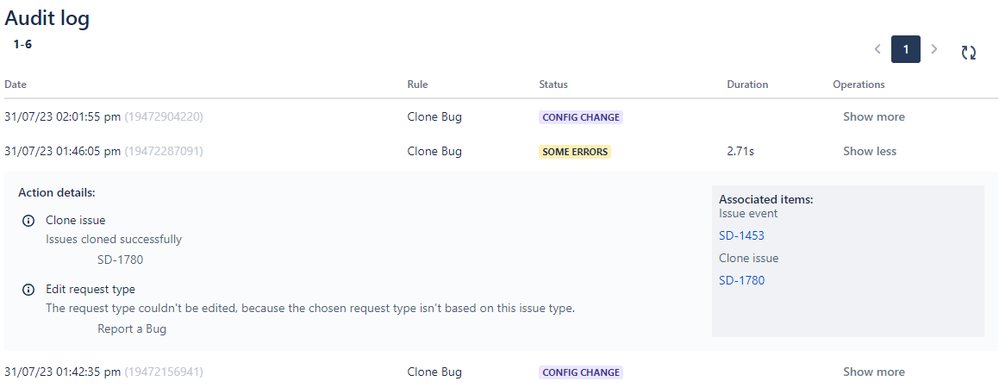Click the Date column header
This screenshot has height=388, width=999.
click(15, 84)
